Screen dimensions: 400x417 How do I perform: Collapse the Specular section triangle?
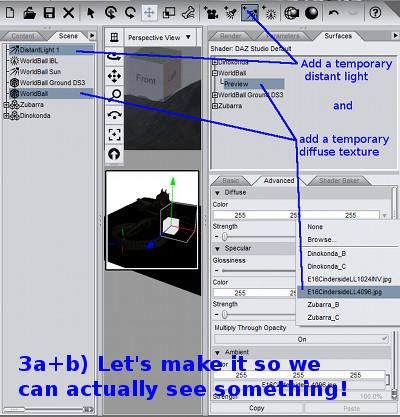[x=218, y=249]
